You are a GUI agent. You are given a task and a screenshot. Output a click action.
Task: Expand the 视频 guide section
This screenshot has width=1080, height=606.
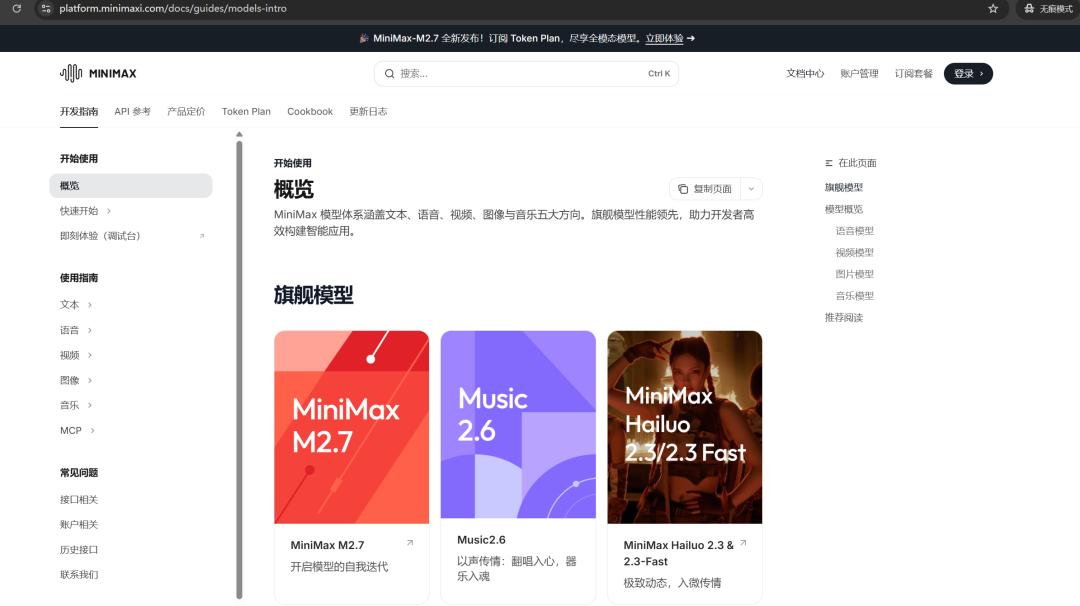pos(90,355)
